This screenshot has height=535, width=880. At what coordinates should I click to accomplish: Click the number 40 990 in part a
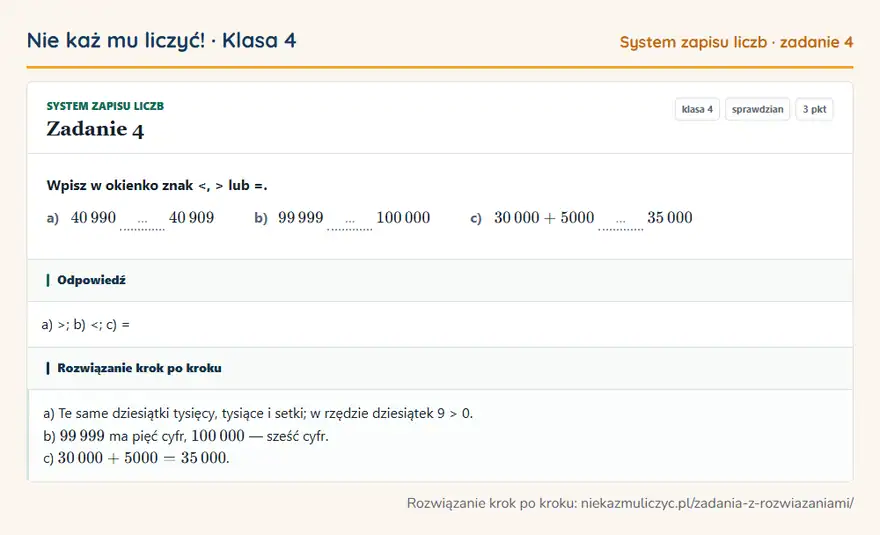93,218
